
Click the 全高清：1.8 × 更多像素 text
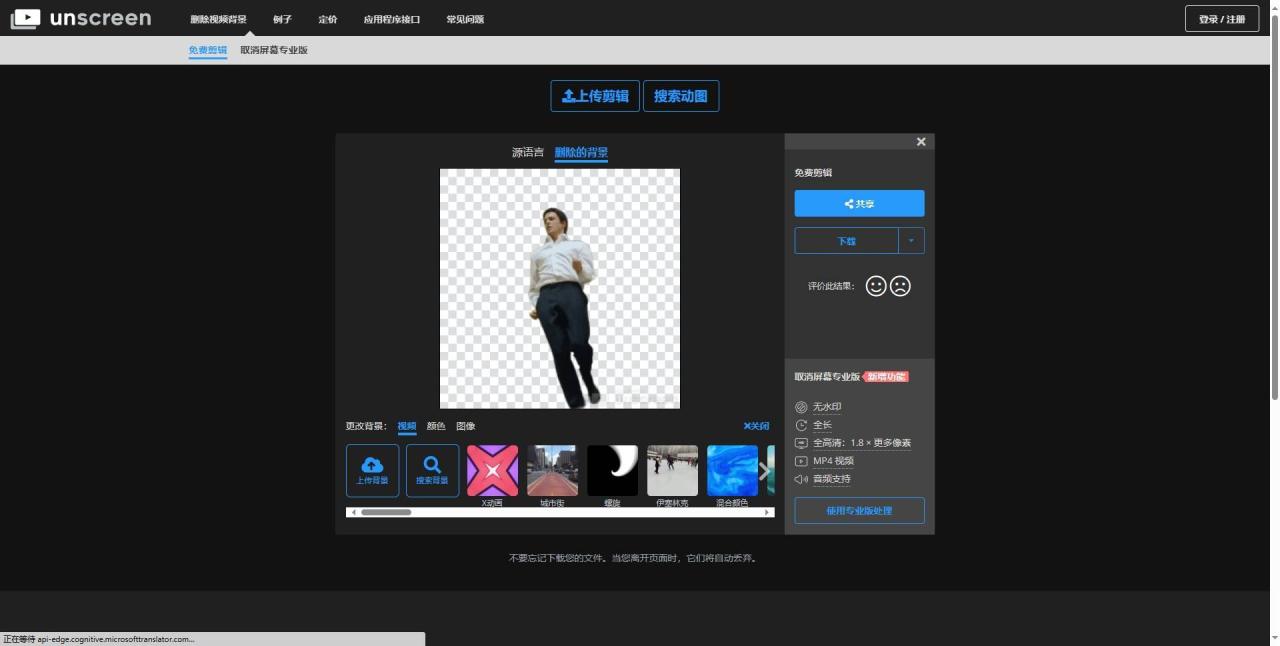pos(862,443)
